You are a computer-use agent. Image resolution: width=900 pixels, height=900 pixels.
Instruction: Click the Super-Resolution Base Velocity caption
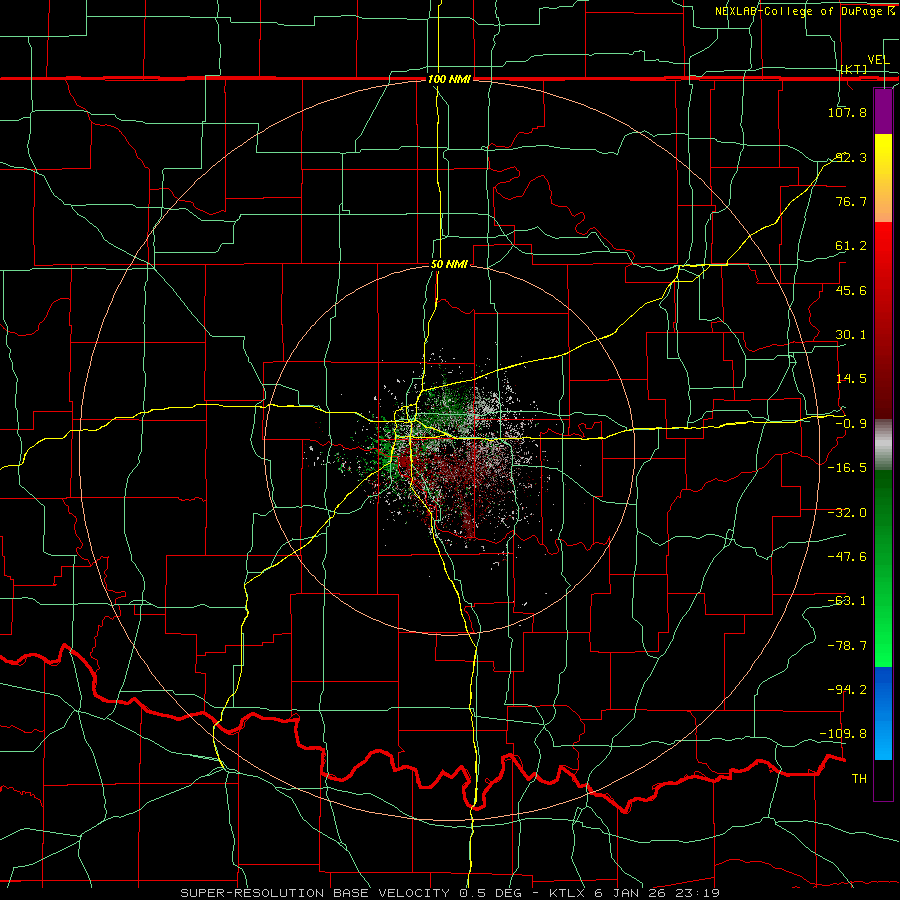pyautogui.click(x=449, y=893)
